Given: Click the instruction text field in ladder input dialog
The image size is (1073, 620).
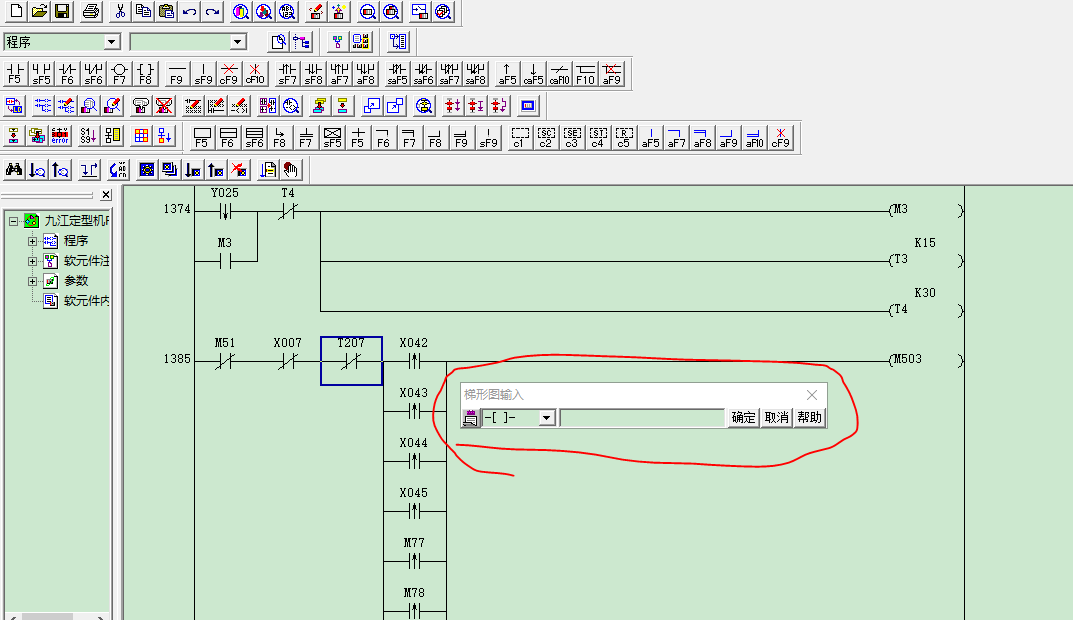Looking at the screenshot, I should point(642,417).
